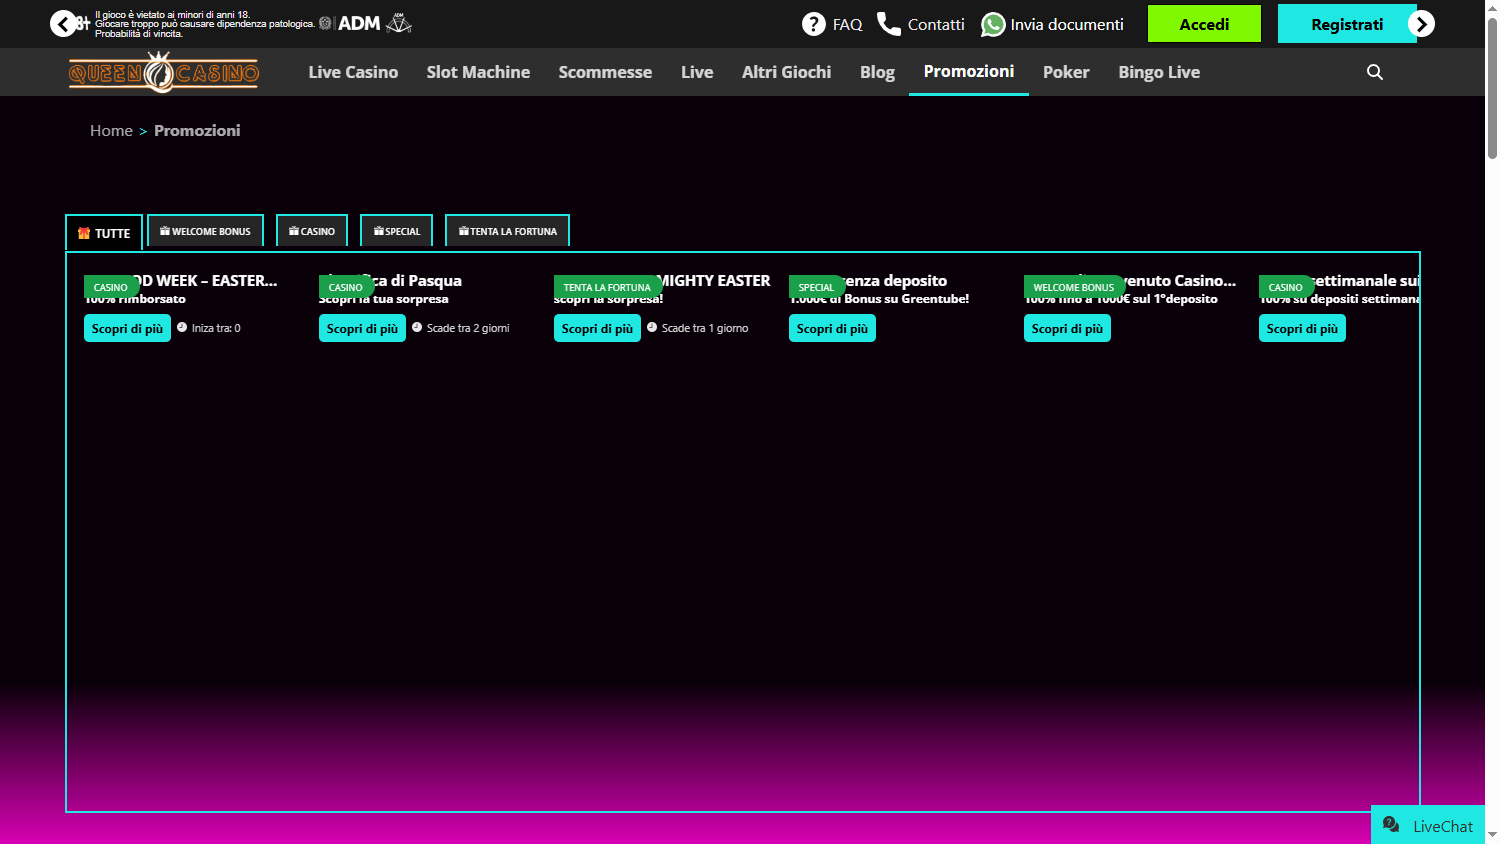This screenshot has height=844, width=1500.
Task: Click CASINO badge on the 100% rimborsato promo
Action: pos(111,287)
